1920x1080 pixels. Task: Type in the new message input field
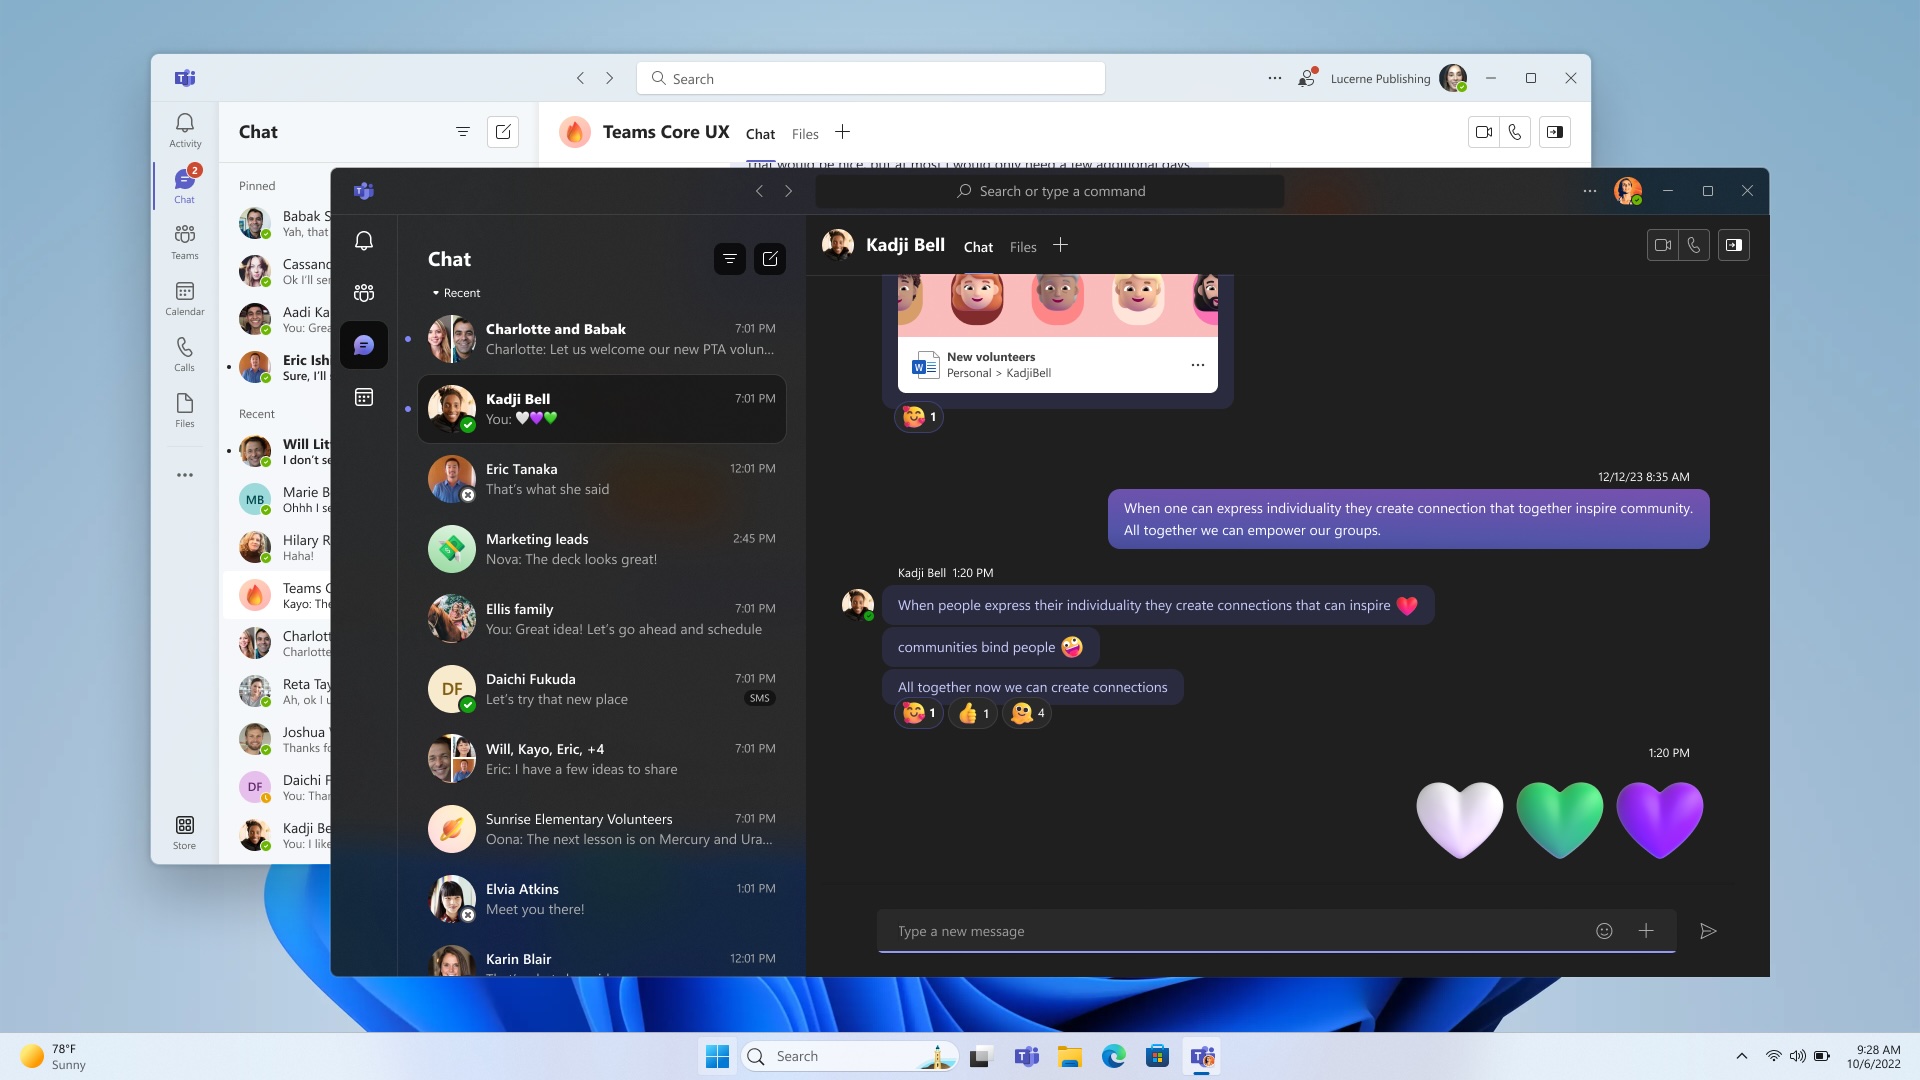[1240, 931]
